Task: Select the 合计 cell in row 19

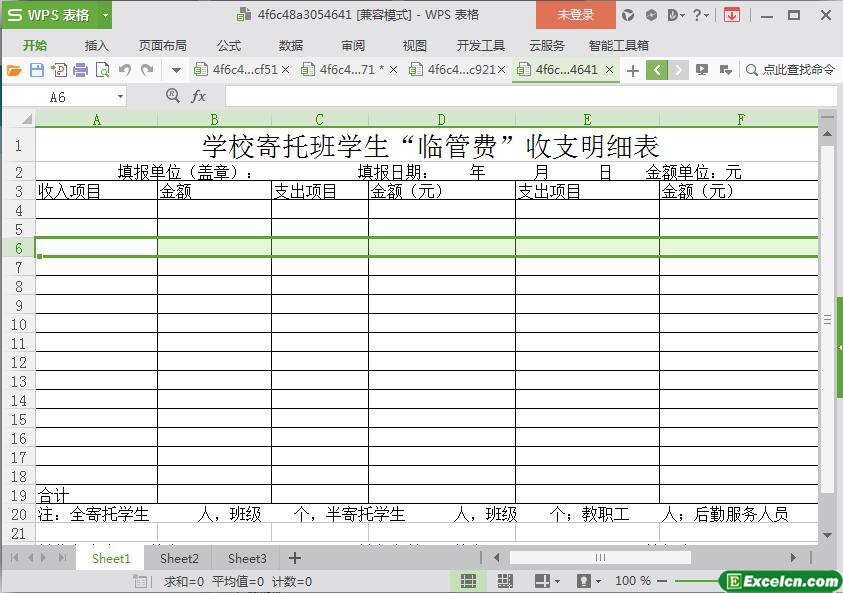Action: 96,495
